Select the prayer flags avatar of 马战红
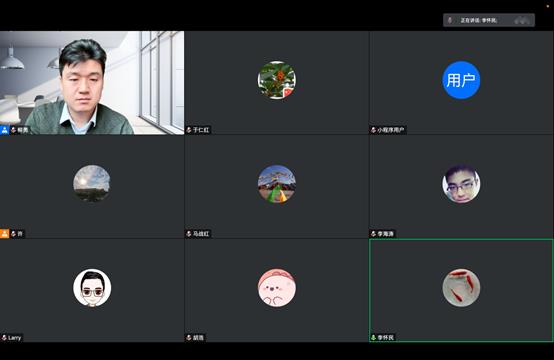The height and width of the screenshot is (360, 554). [x=277, y=184]
